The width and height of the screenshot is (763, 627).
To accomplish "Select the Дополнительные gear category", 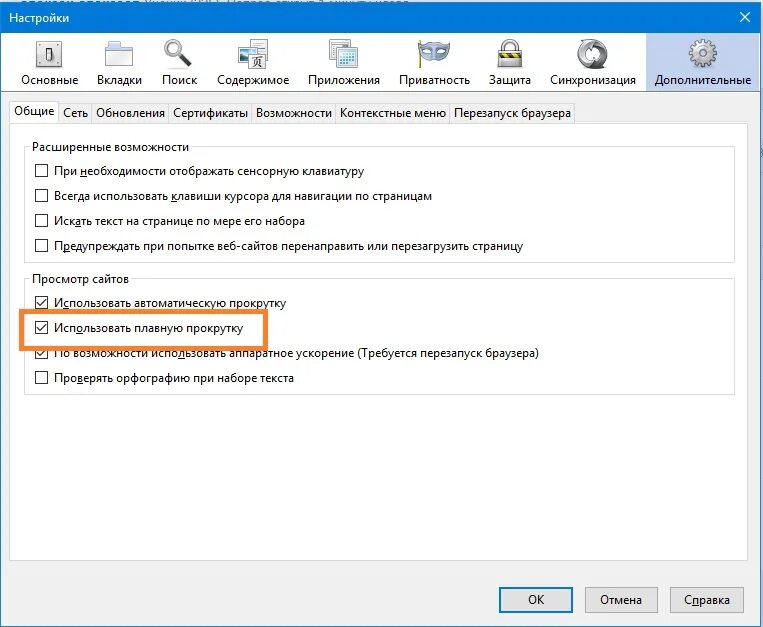I will pyautogui.click(x=702, y=62).
